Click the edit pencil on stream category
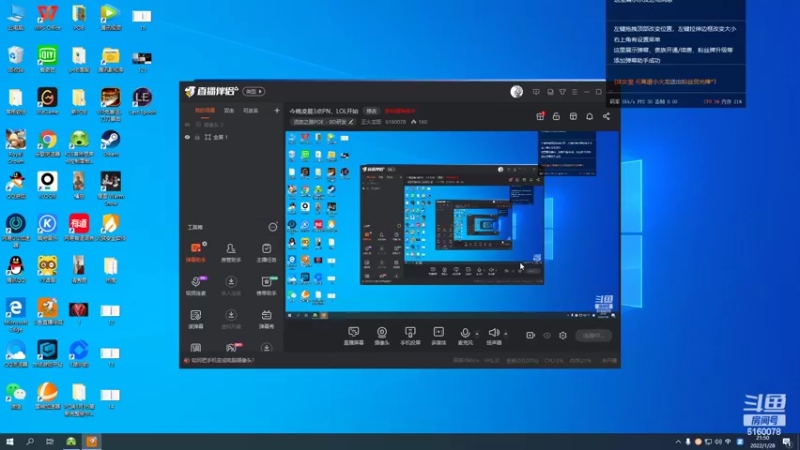This screenshot has height=450, width=800. click(351, 122)
